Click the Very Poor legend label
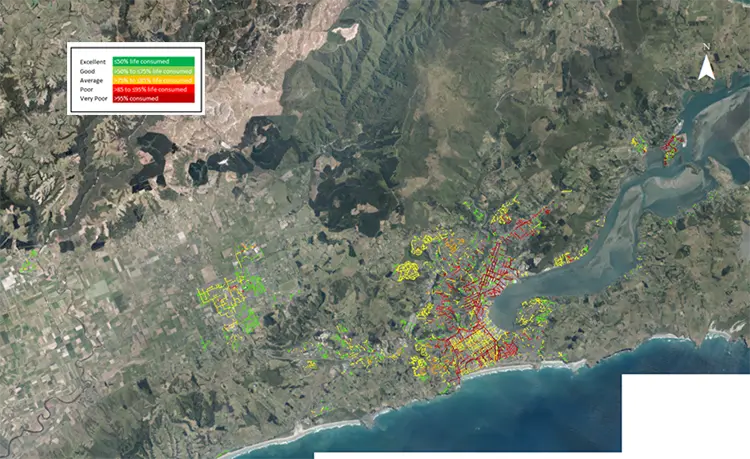The image size is (750, 459). point(92,98)
